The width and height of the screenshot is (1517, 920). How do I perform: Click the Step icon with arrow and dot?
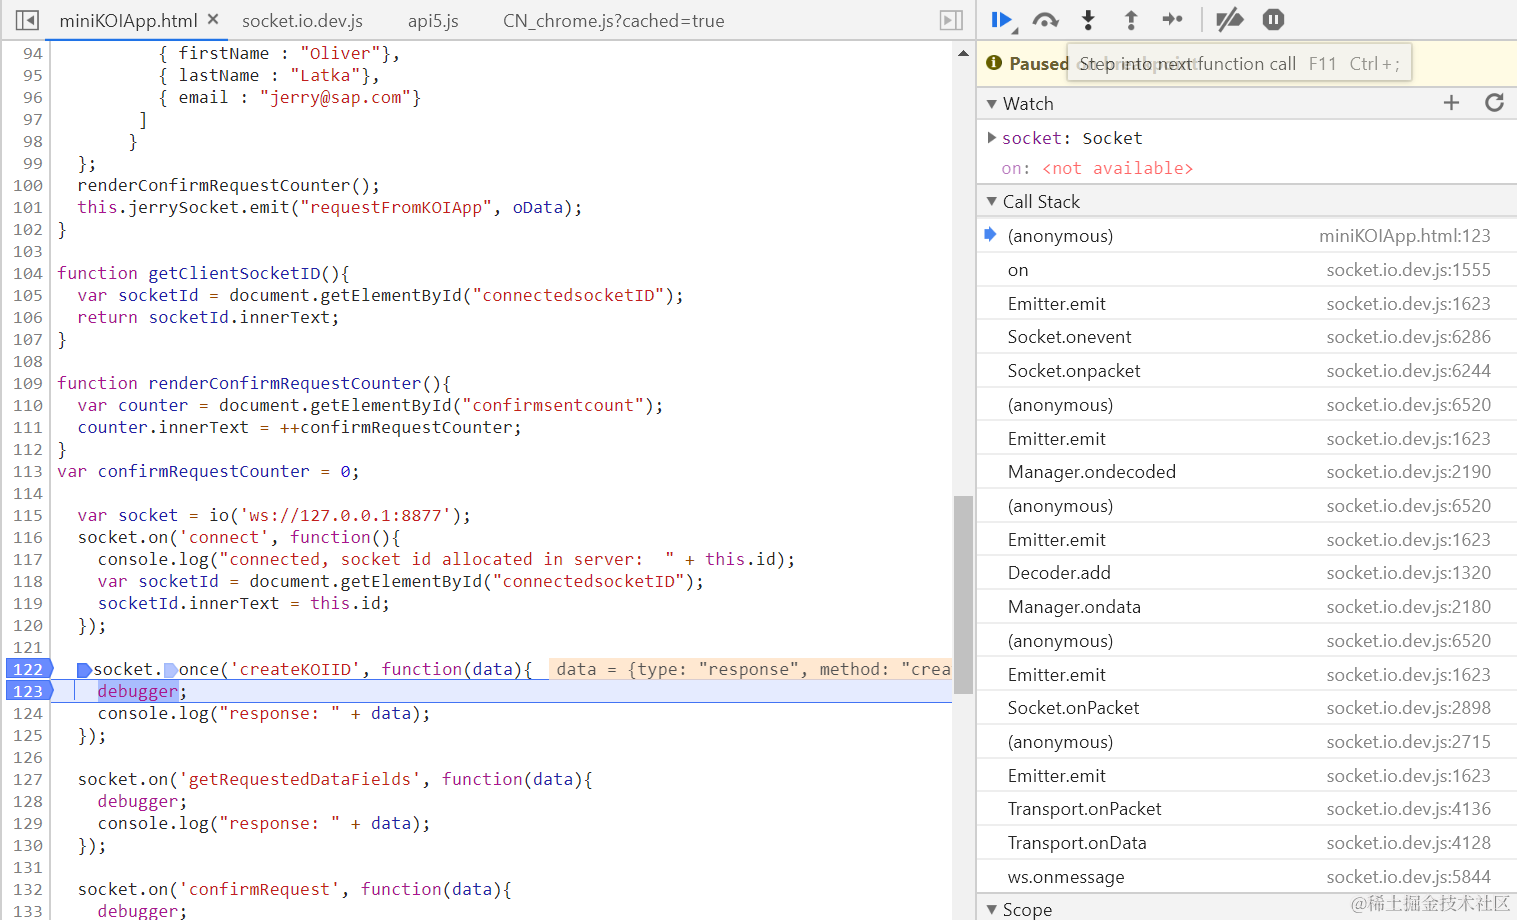[x=1173, y=20]
